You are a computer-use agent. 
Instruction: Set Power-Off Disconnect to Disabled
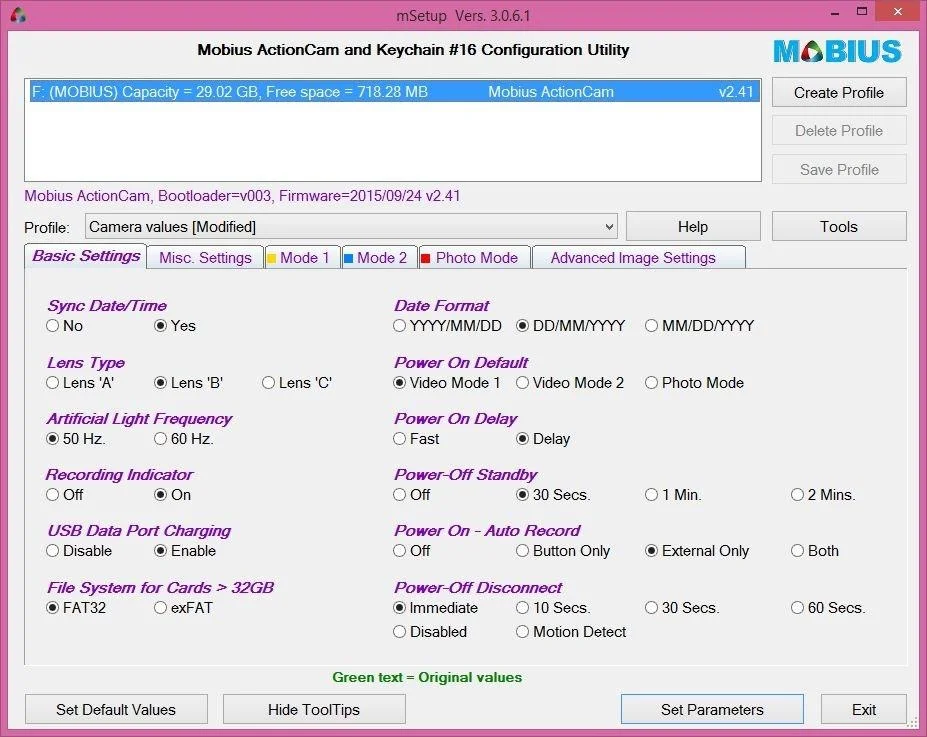430,632
